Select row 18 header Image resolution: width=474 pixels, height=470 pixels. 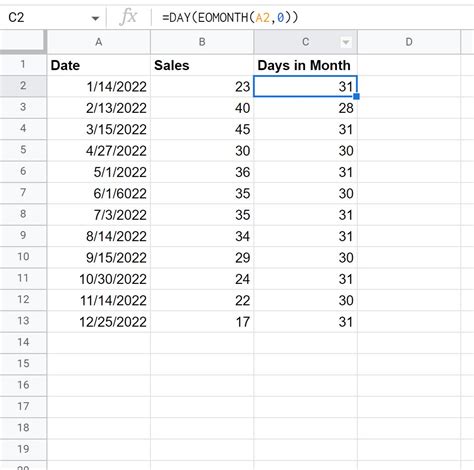[23, 428]
